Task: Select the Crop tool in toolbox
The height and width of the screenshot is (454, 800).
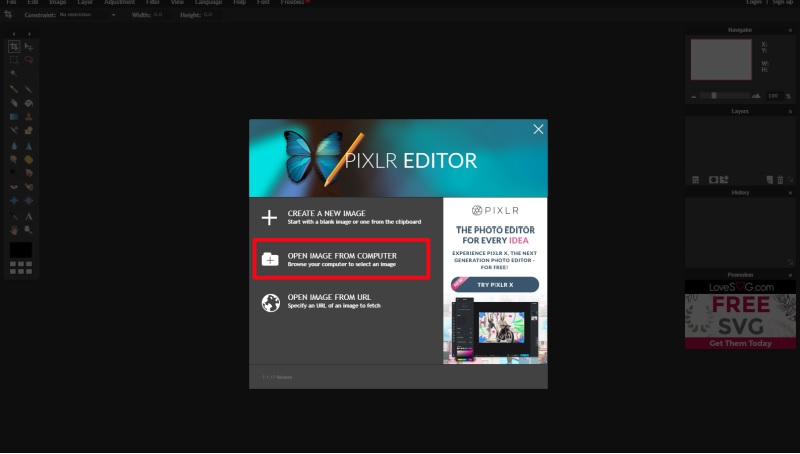Action: point(14,47)
